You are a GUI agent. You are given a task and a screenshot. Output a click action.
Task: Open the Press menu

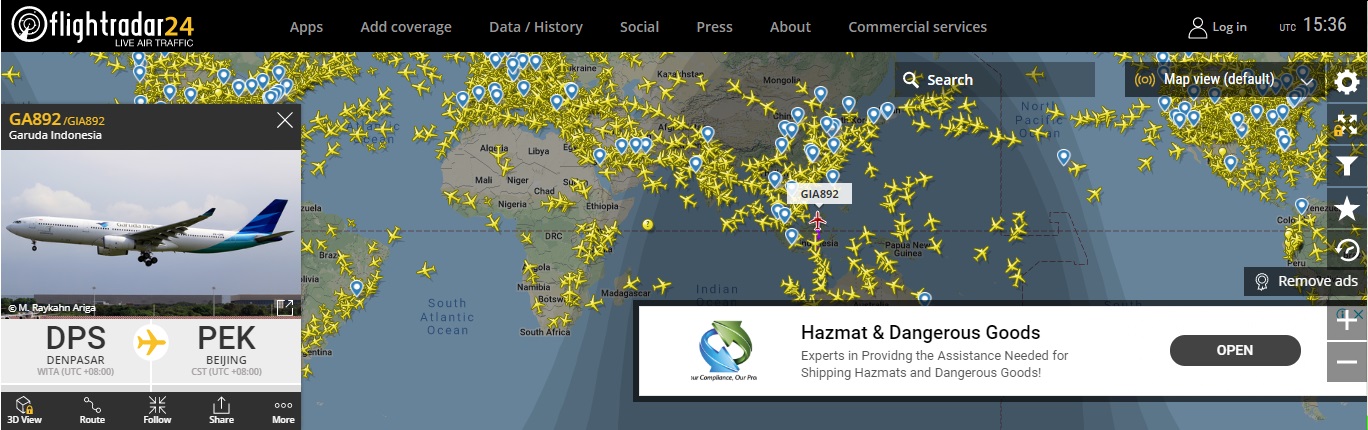(x=714, y=27)
